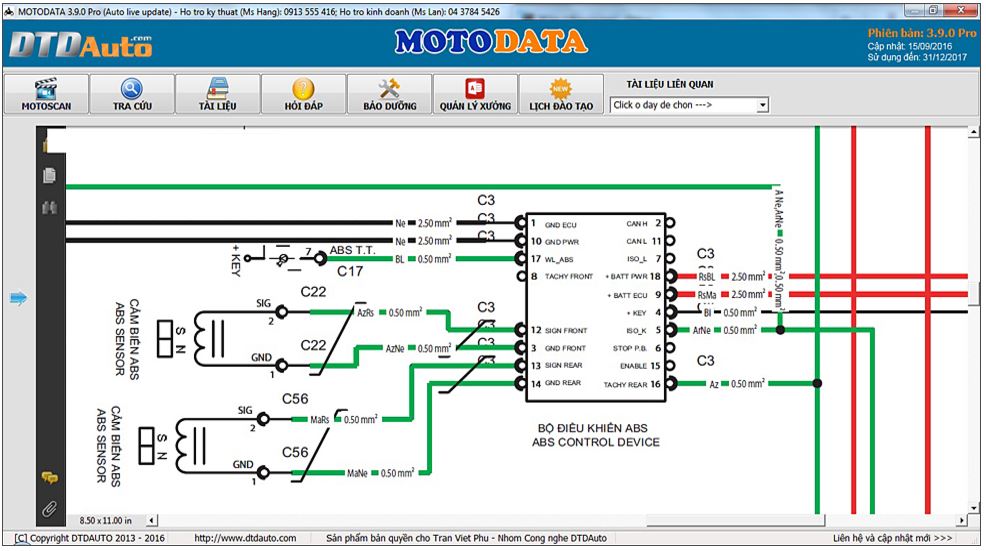Click 'ENABLE' pin 15 label
Viewport: 986px width, 551px height.
[634, 366]
